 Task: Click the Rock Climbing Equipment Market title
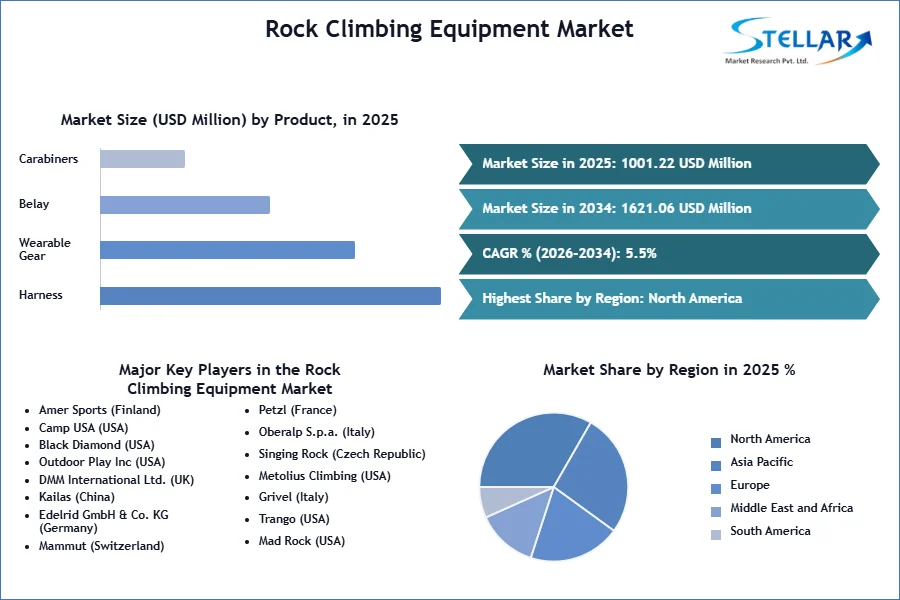[x=449, y=29]
